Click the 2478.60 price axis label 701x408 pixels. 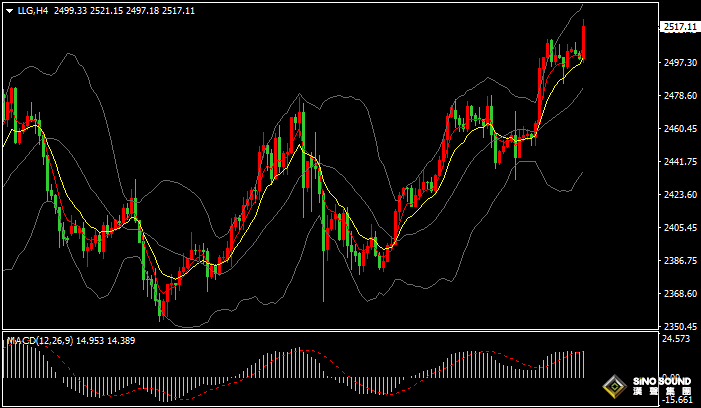[679, 96]
